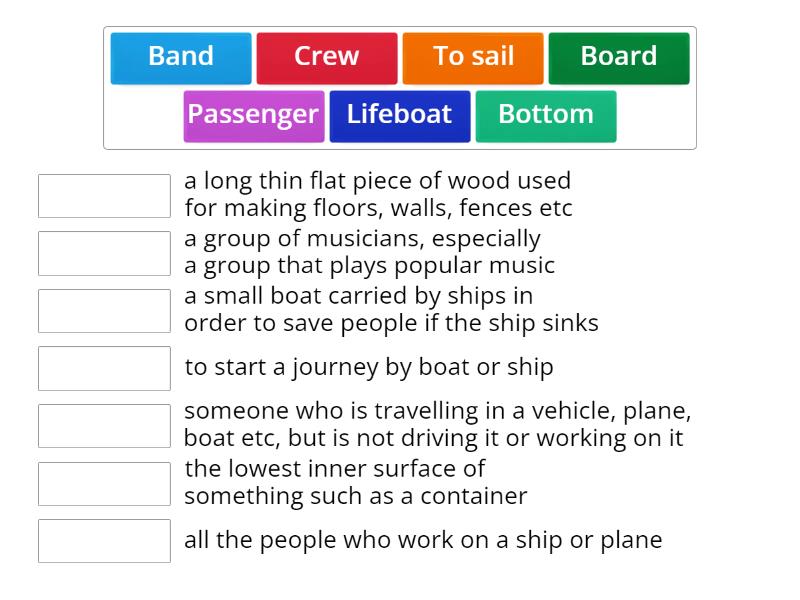Select the Crew word tile
Image resolution: width=800 pixels, height=600 pixels.
(327, 58)
